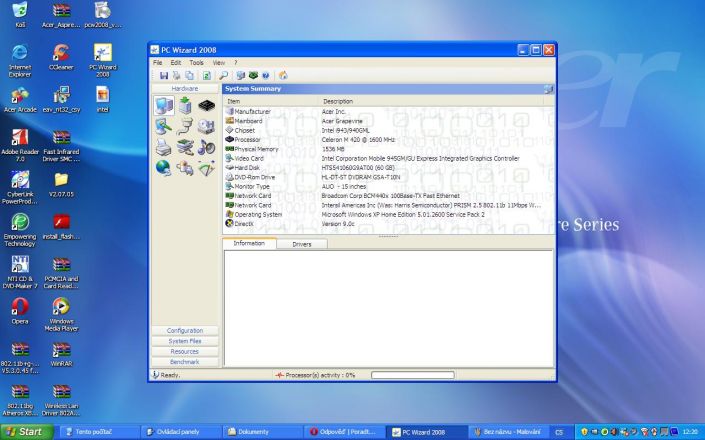Open the View menu
Image resolution: width=705 pixels, height=440 pixels.
coord(219,62)
